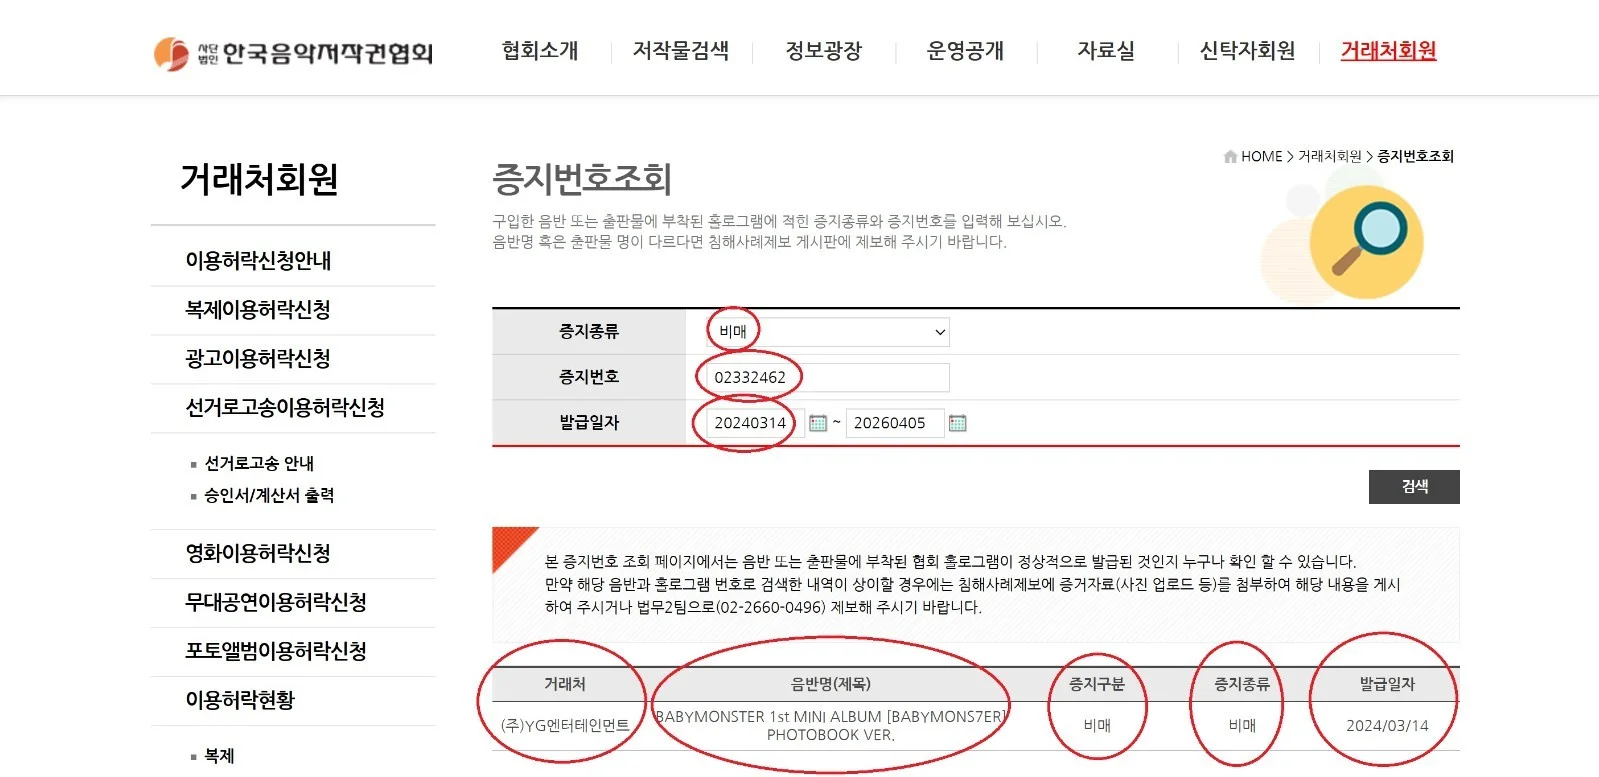Click the 증지구분 column header

1097,685
